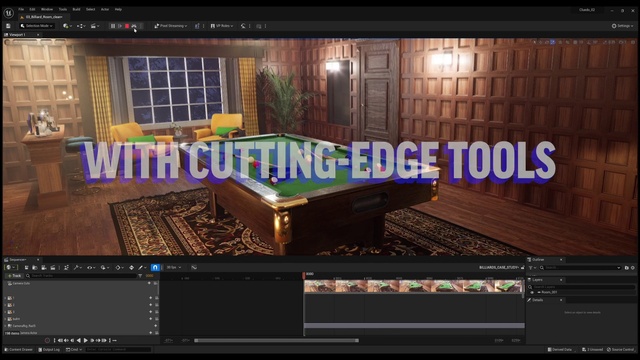Open the Sequencer curve editor icon
640x360 pixels.
coord(194,267)
